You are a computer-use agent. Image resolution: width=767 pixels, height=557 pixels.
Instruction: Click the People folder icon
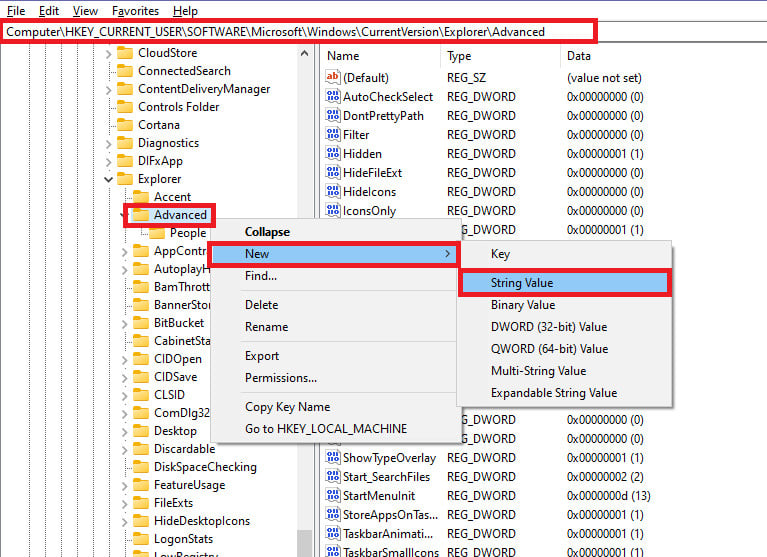[x=157, y=233]
